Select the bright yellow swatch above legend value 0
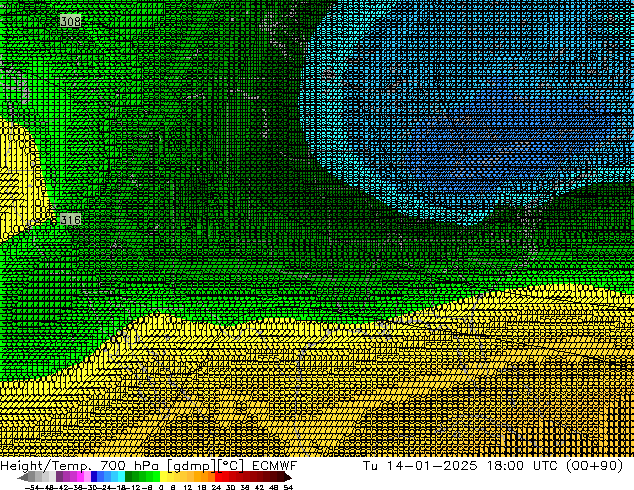Screen dimensions: 634x490 click(x=163, y=476)
